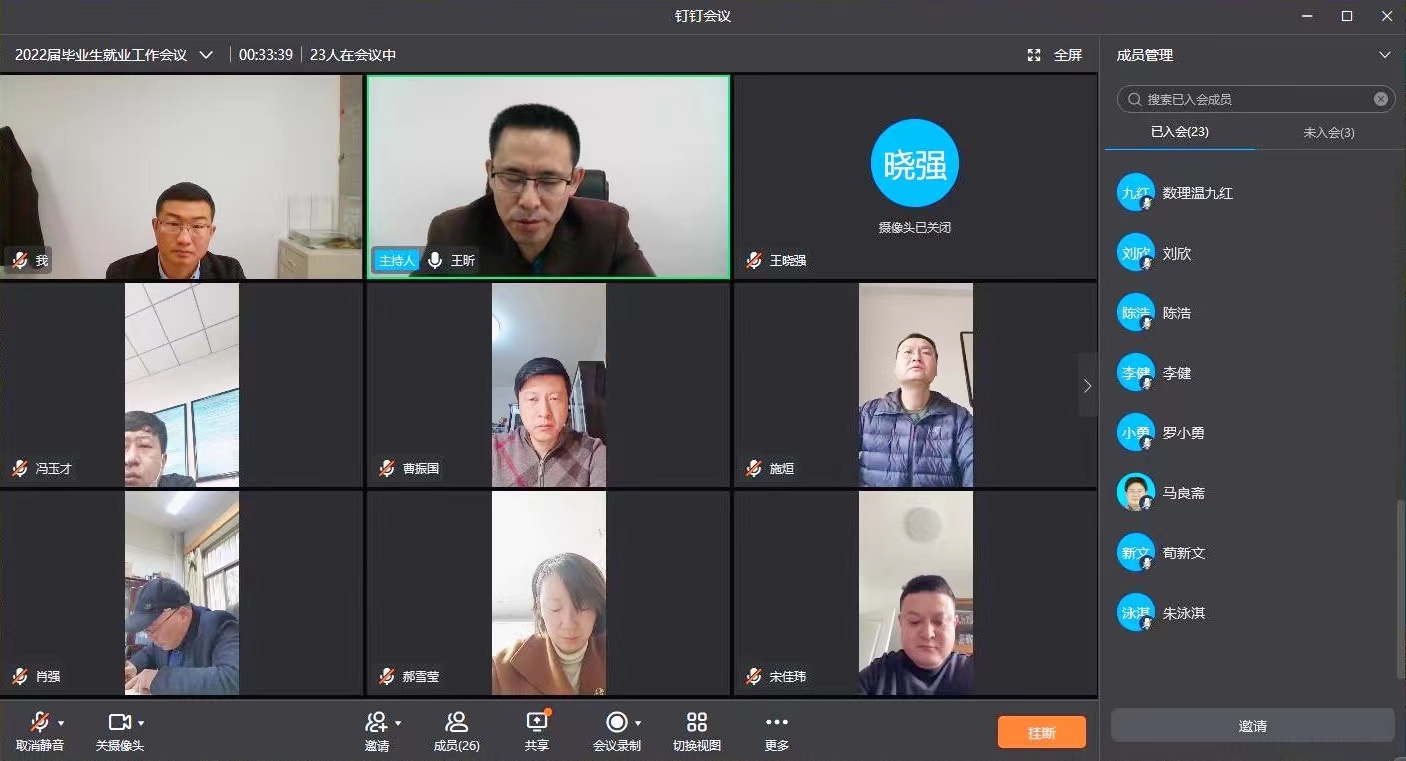Expand the microphone options arrow

pyautogui.click(x=60, y=722)
